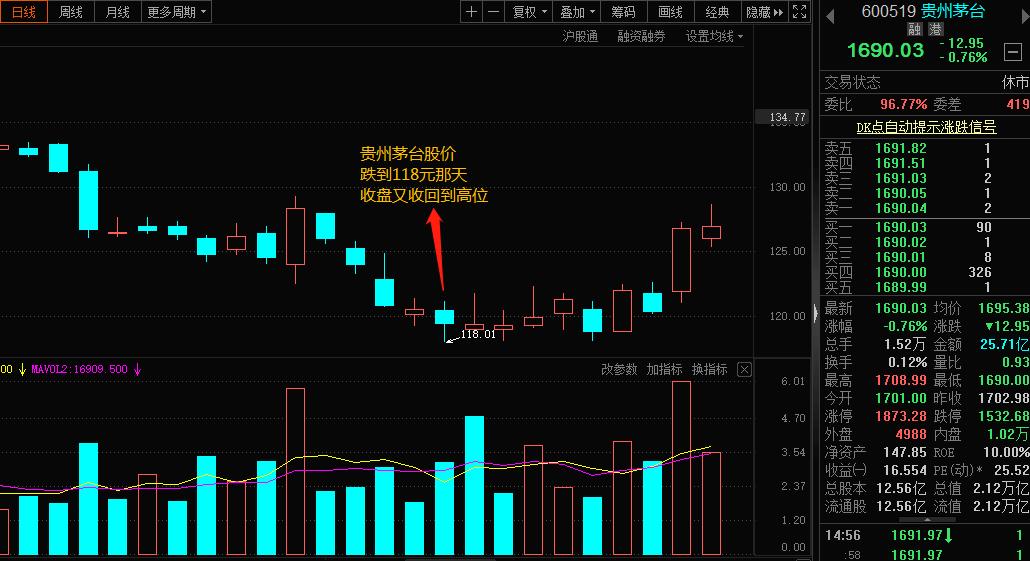Click the down arrow beside MAVOL2 value
This screenshot has height=561, width=1030.
coord(137,370)
